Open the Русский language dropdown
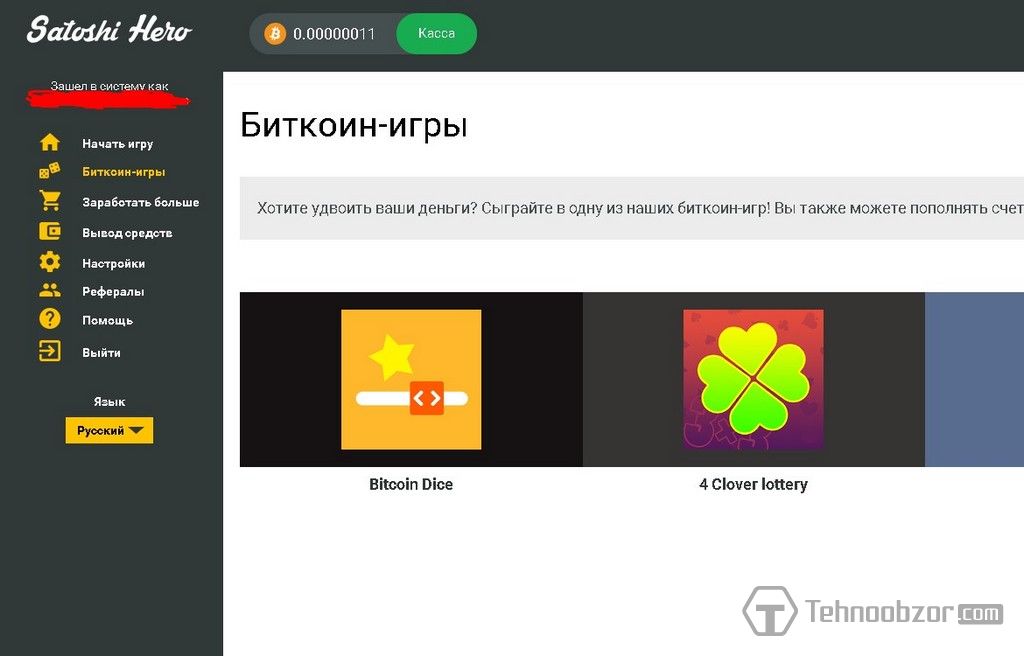 109,430
